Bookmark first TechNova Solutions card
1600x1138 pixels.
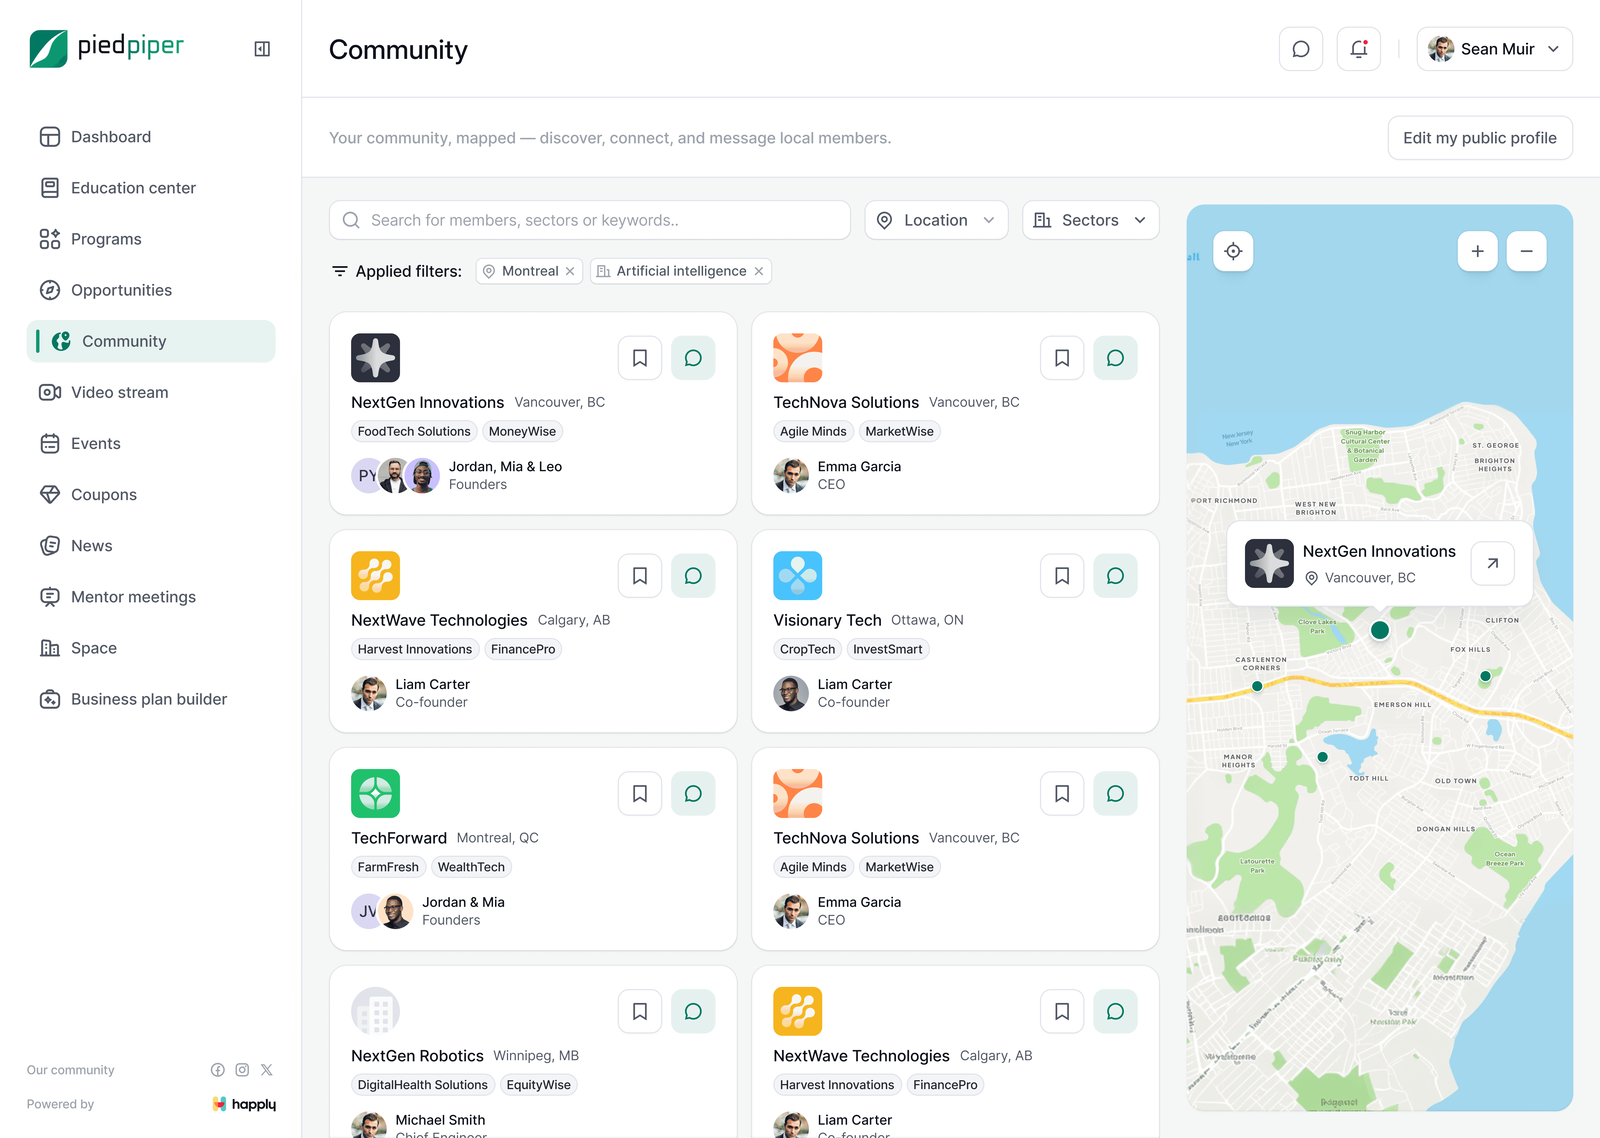point(1062,358)
